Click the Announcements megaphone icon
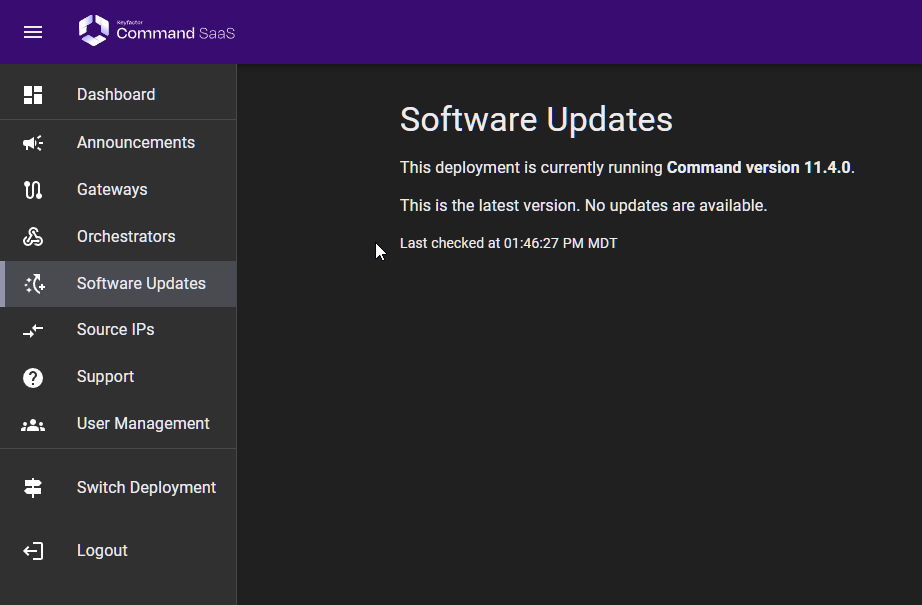Viewport: 922px width, 605px height. pos(33,143)
